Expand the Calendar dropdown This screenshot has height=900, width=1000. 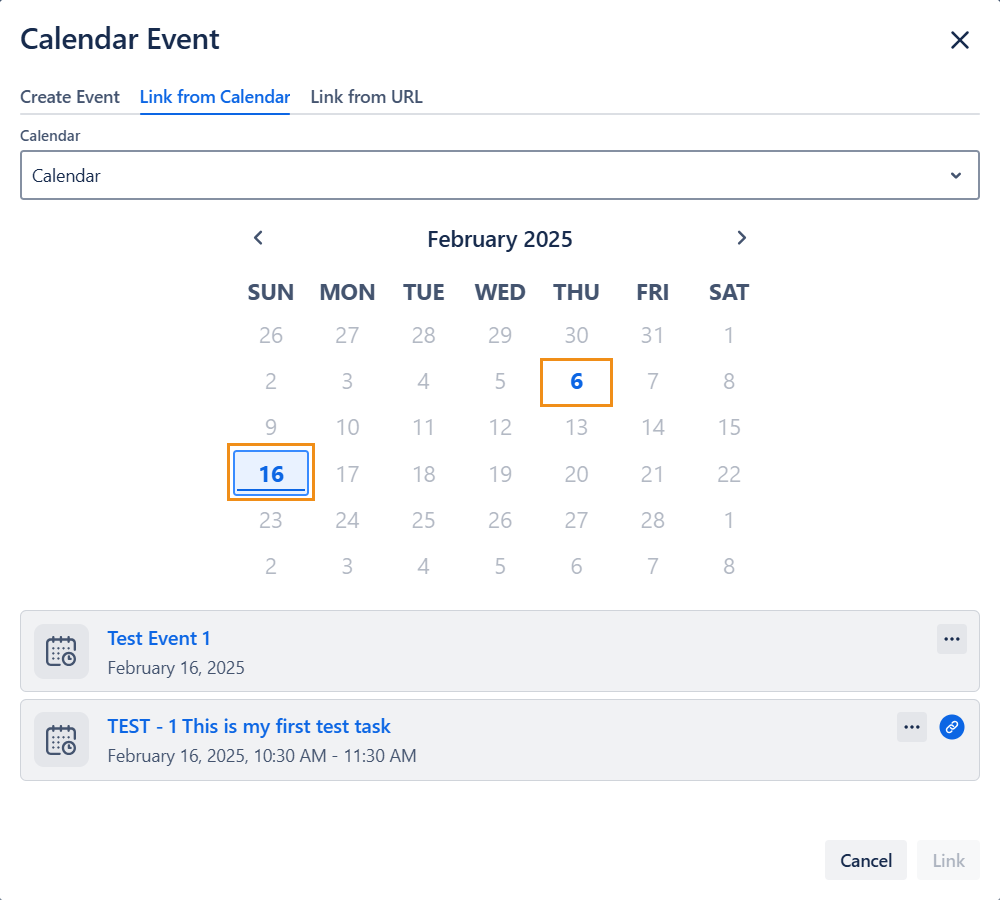[x=500, y=176]
